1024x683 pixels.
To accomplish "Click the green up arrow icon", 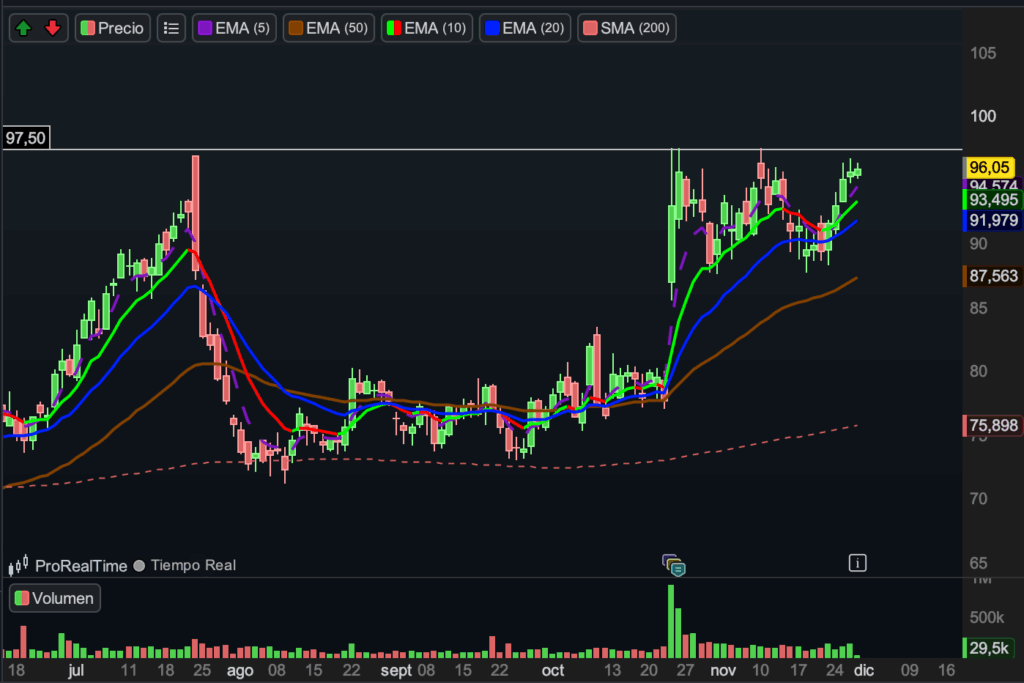I will pyautogui.click(x=25, y=28).
